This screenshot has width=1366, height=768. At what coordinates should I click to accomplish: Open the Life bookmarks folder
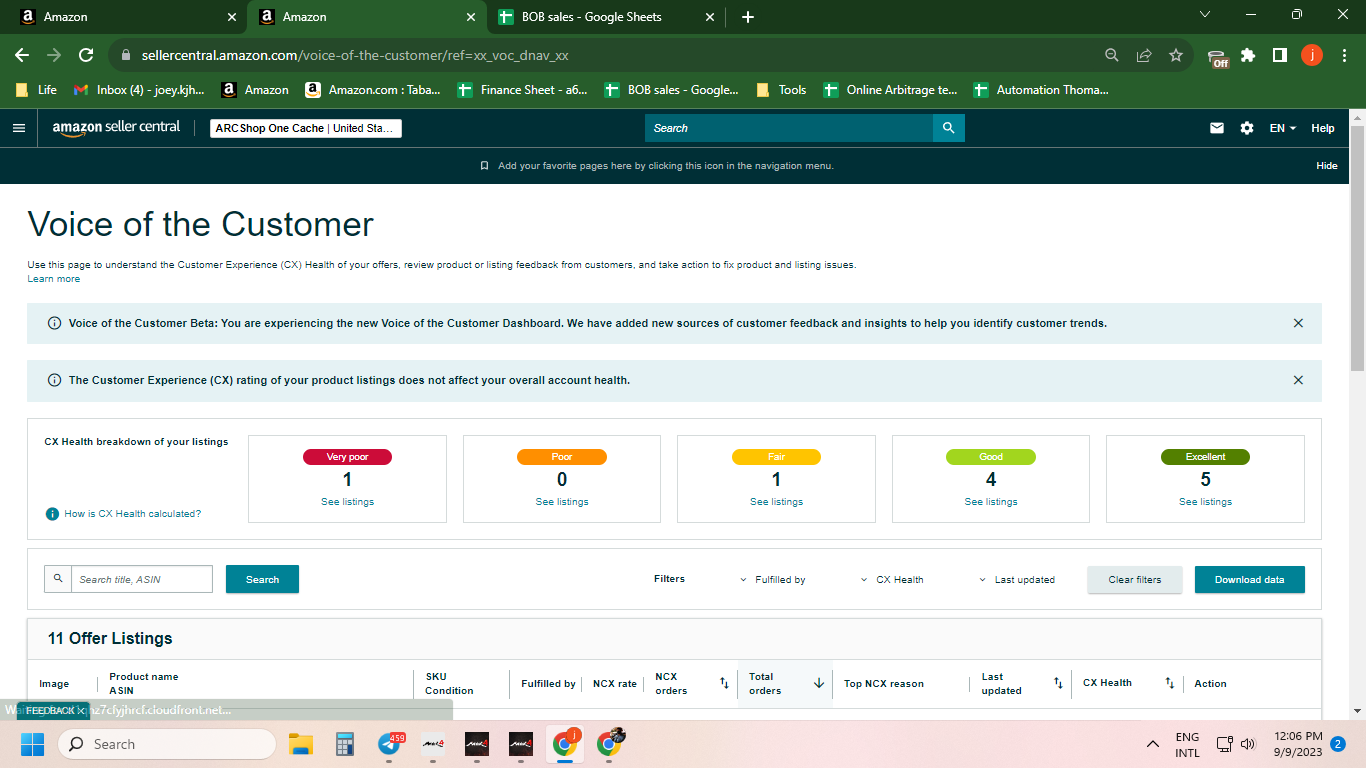[x=36, y=90]
